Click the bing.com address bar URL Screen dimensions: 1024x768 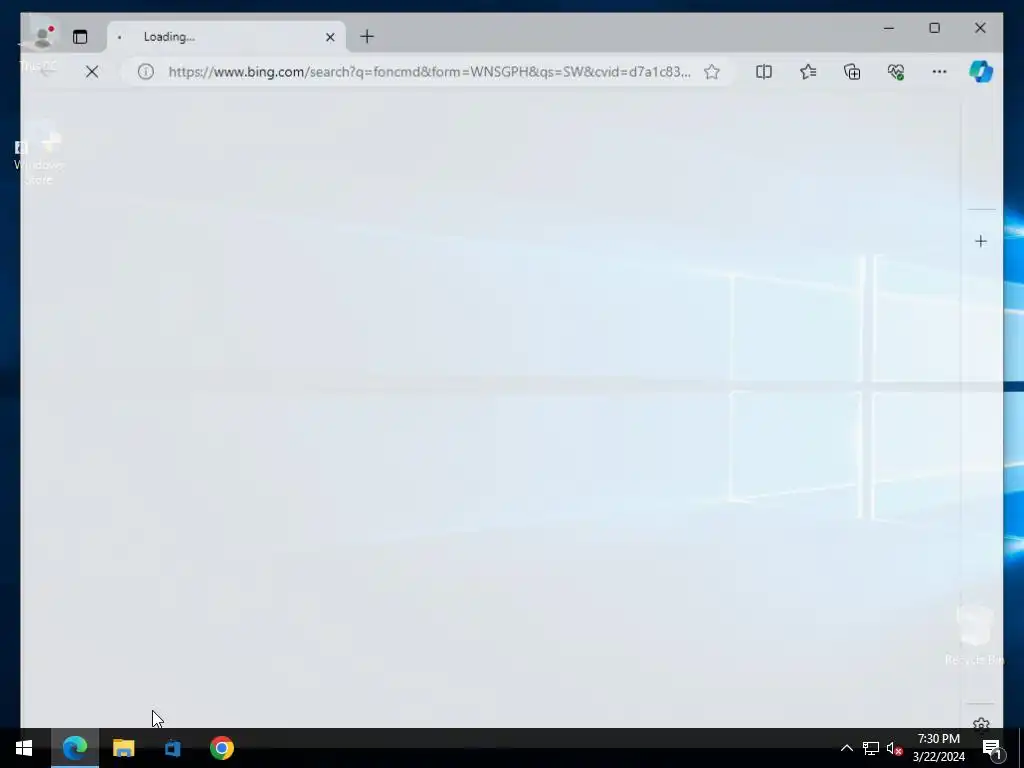click(x=429, y=72)
